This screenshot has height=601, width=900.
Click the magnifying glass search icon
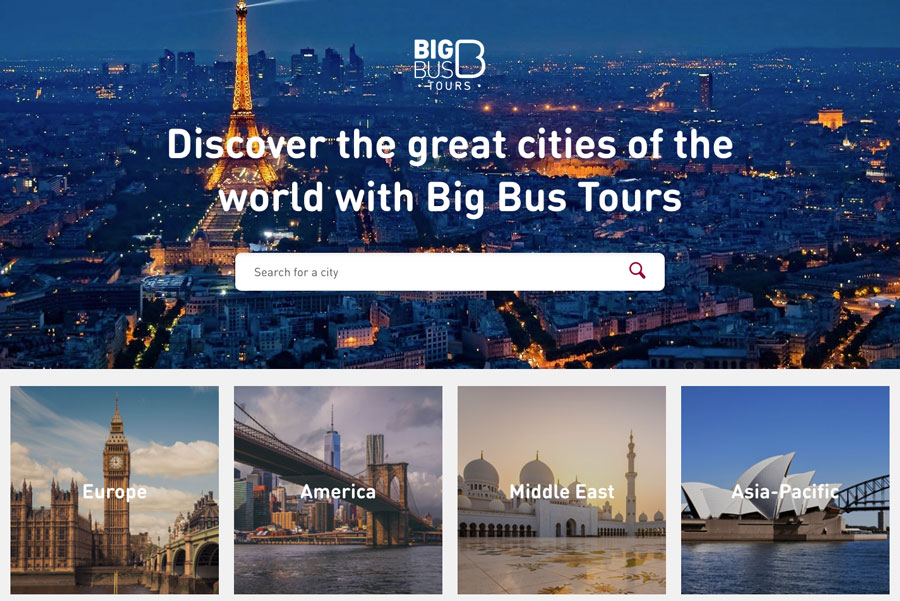pyautogui.click(x=637, y=270)
